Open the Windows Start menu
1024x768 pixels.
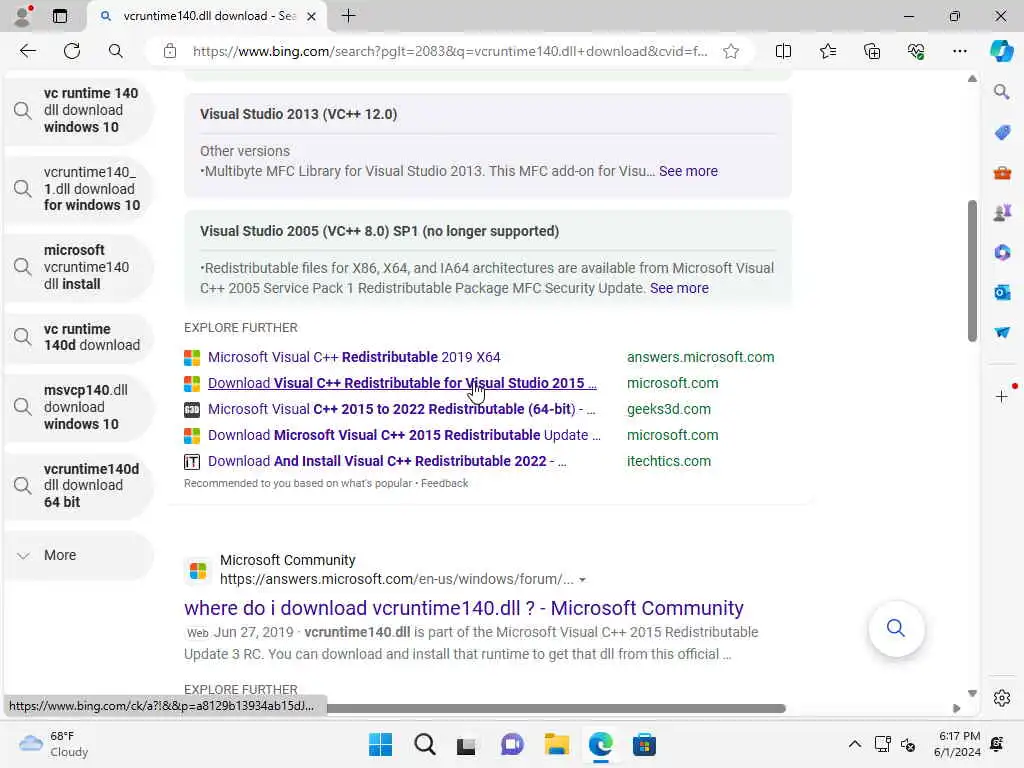coord(380,744)
